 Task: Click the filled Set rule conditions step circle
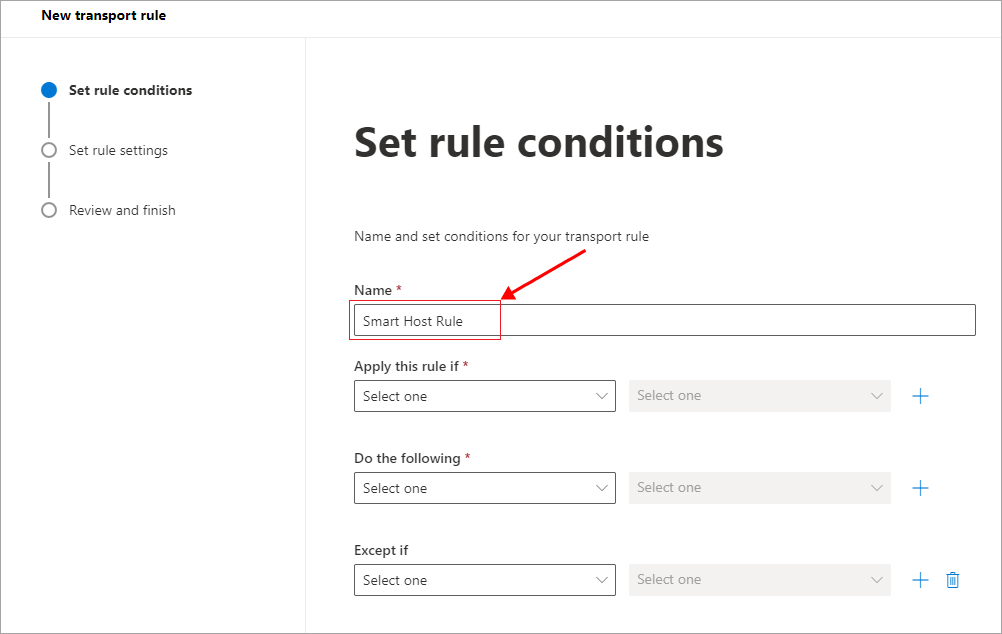tap(49, 90)
